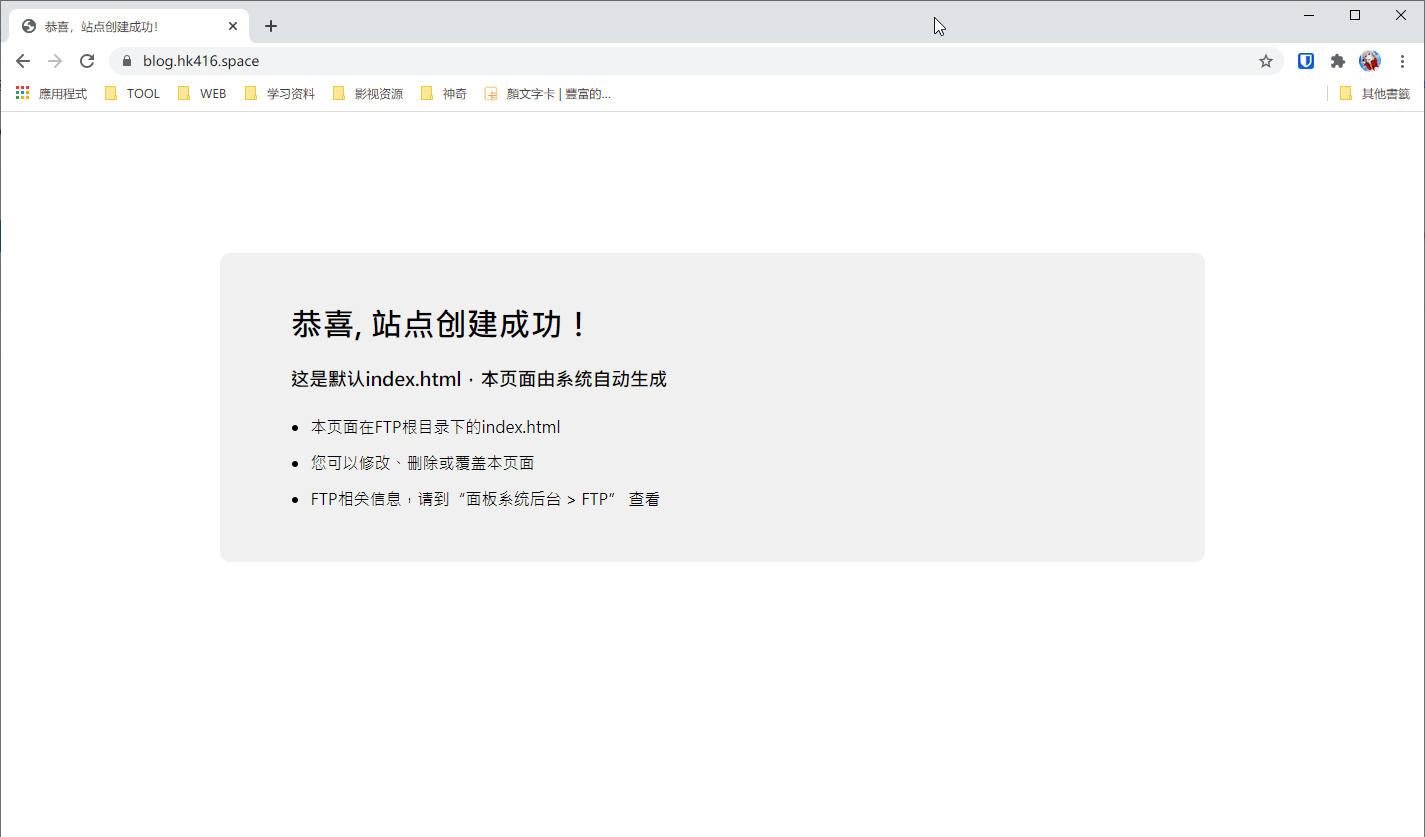Screen dimensions: 1425x837
Task: Bookmark this page with the star icon
Action: point(1266,61)
